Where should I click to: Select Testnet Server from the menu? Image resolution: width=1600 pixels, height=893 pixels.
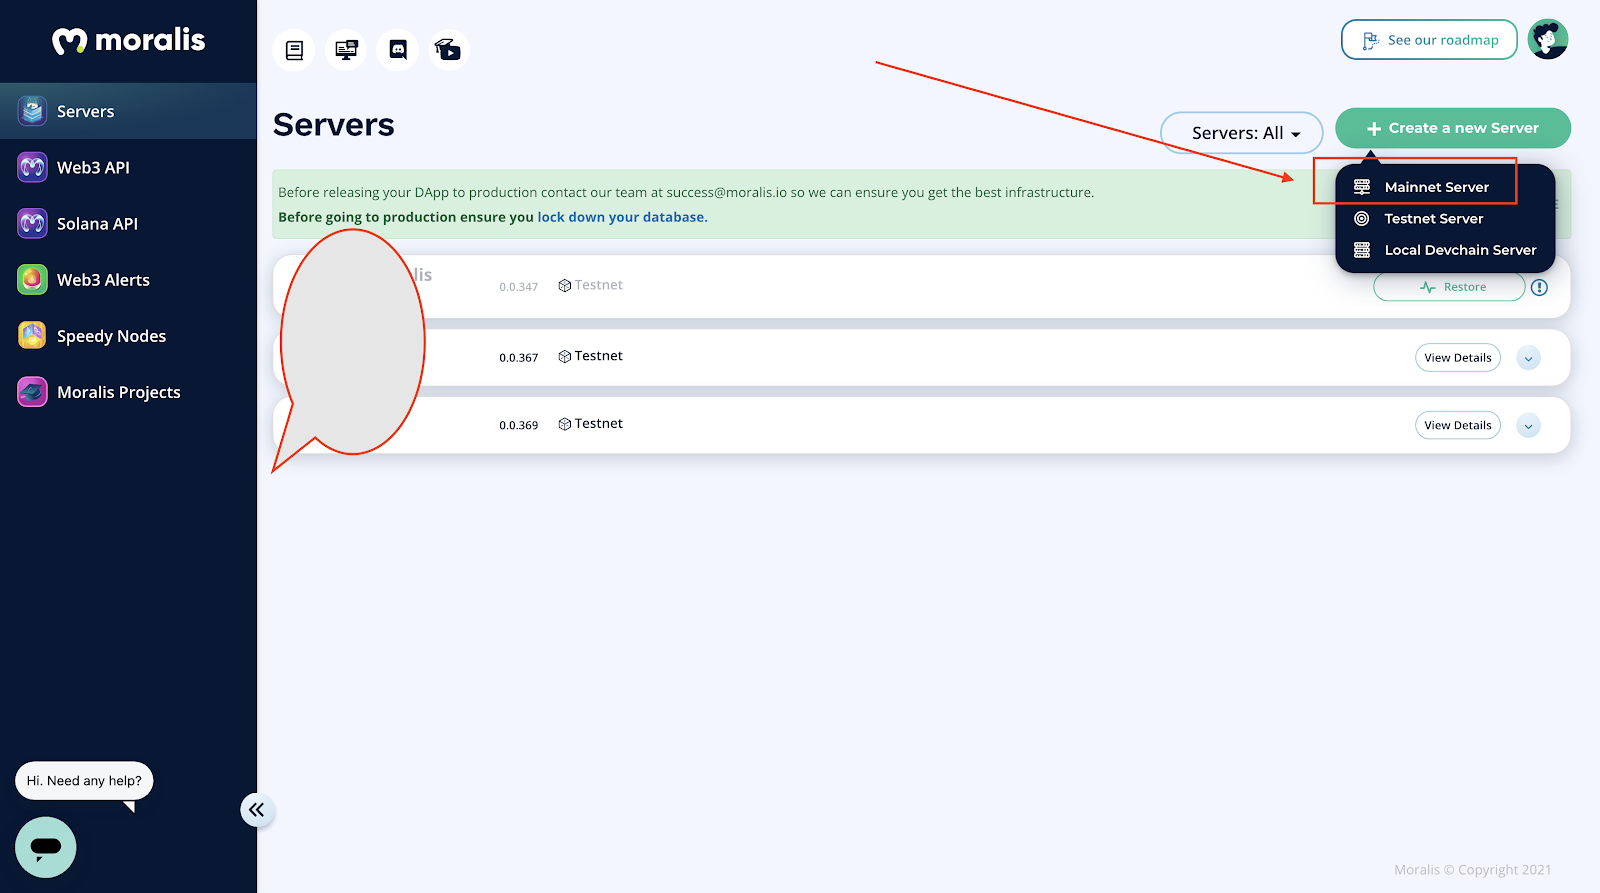point(1433,218)
